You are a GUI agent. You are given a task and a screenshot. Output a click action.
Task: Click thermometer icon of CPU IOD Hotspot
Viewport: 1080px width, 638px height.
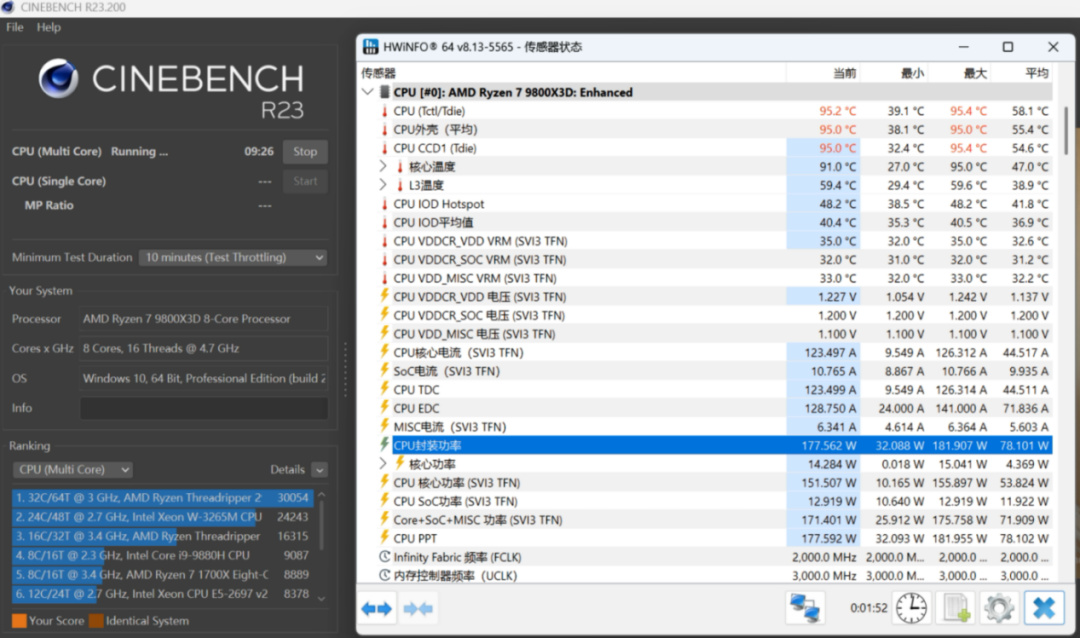(x=384, y=204)
